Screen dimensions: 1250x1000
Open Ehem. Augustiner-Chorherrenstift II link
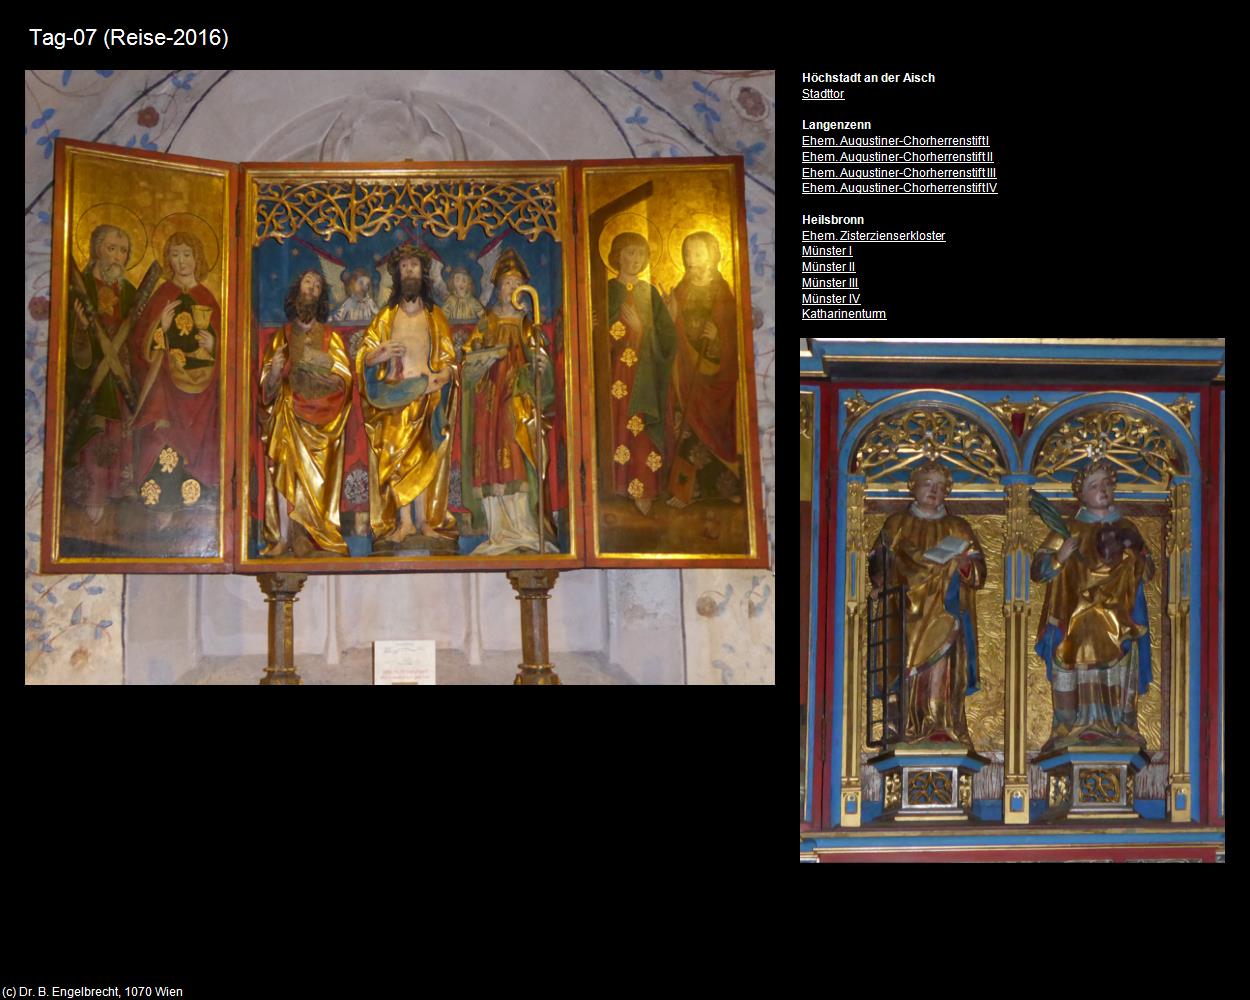897,157
